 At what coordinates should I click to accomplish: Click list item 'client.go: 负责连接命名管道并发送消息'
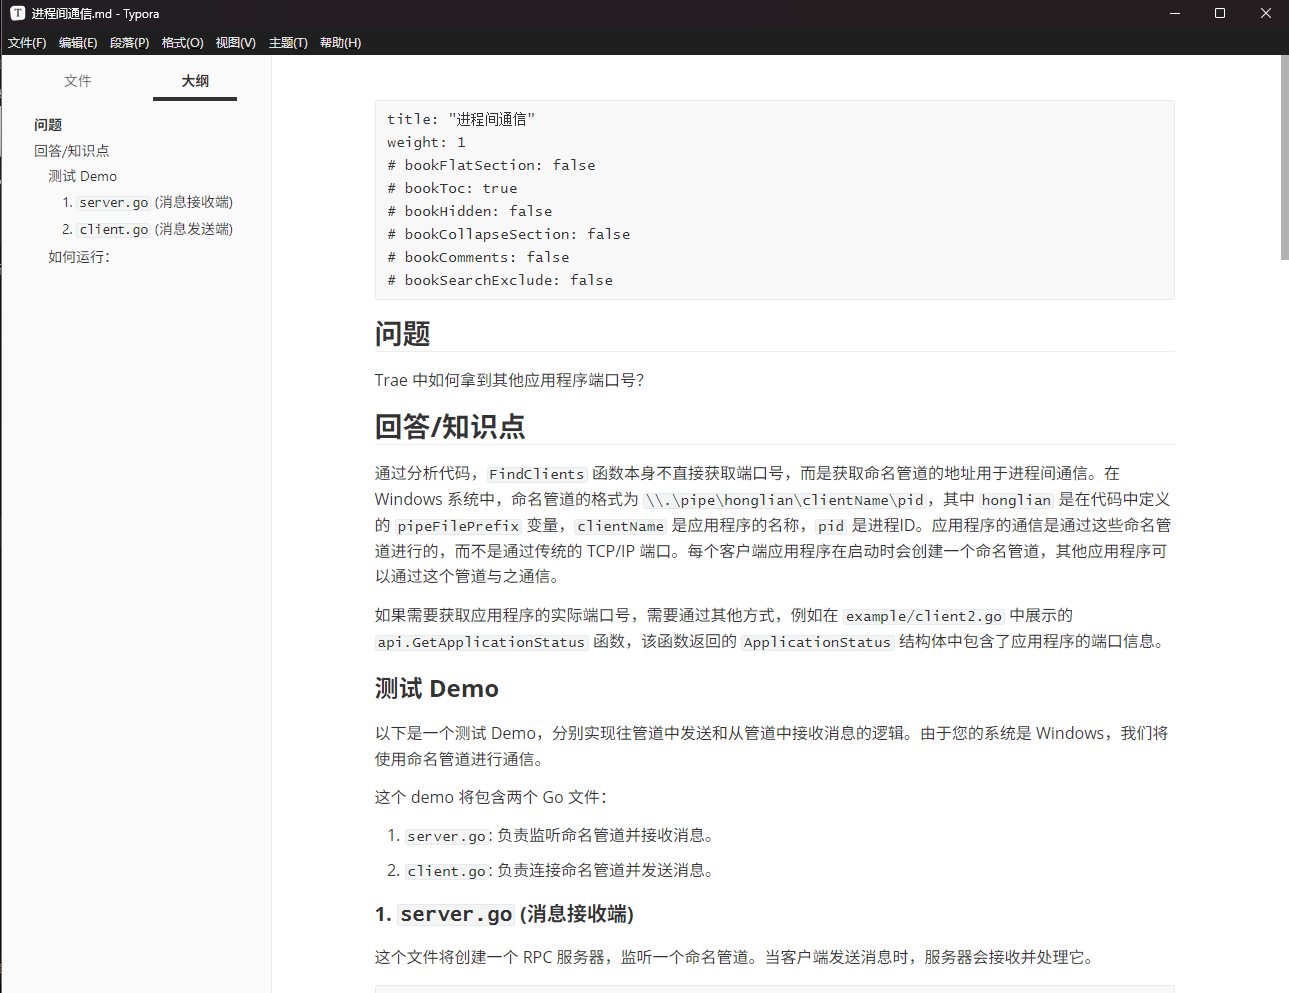pyautogui.click(x=560, y=870)
